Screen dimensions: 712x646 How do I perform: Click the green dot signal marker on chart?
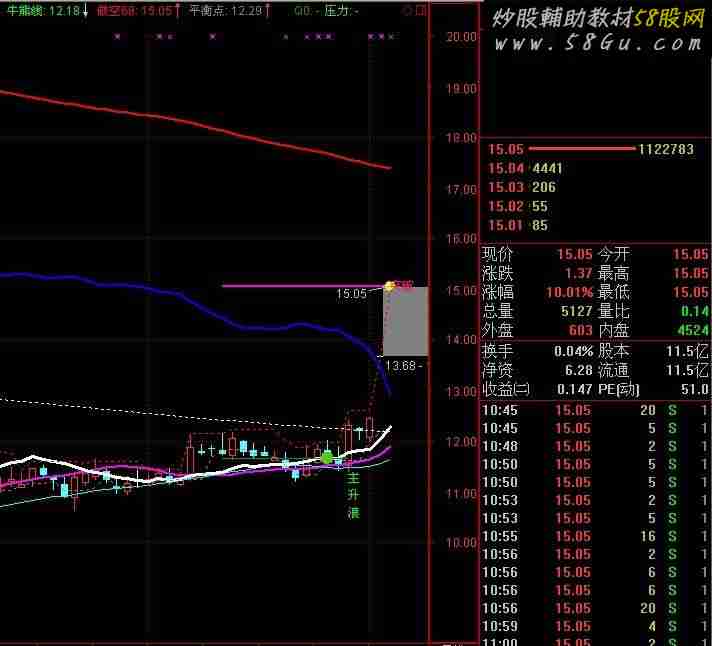click(327, 458)
